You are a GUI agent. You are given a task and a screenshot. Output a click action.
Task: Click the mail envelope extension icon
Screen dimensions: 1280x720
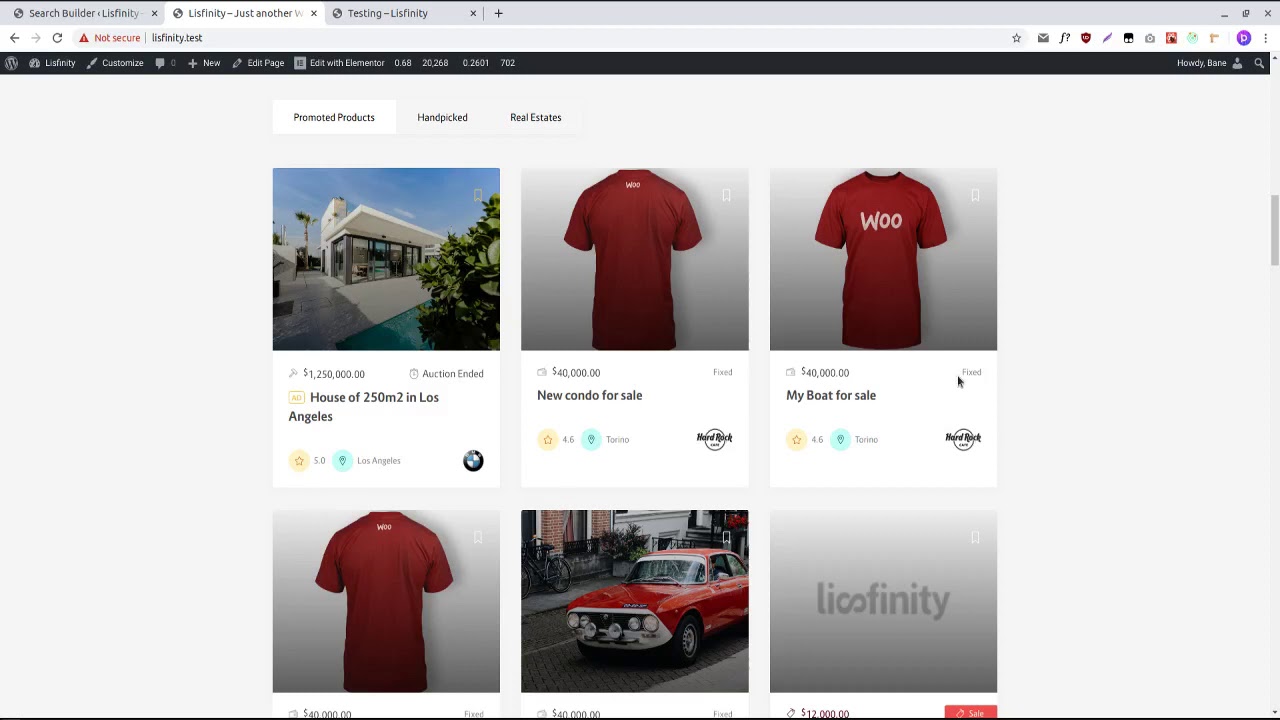tap(1043, 38)
